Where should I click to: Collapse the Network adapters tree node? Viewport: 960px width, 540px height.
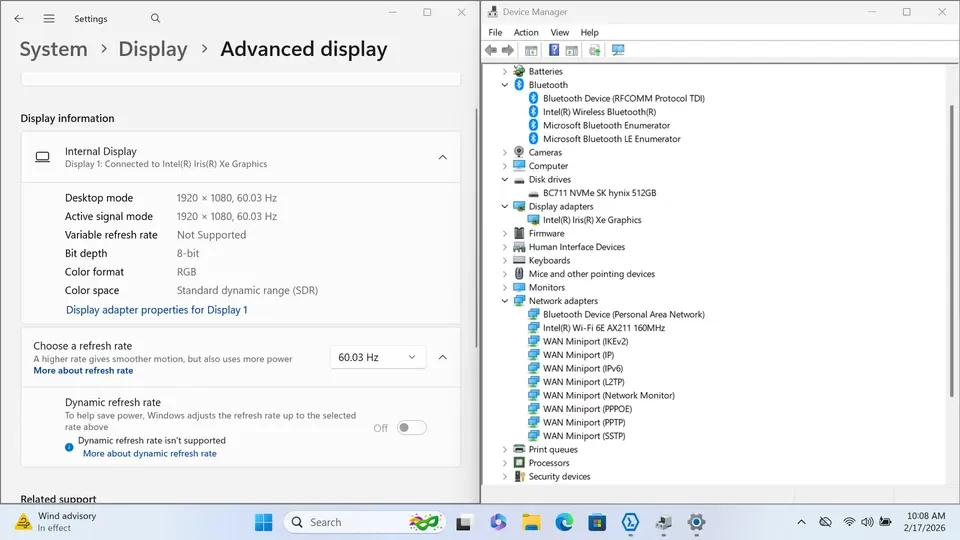tap(505, 301)
